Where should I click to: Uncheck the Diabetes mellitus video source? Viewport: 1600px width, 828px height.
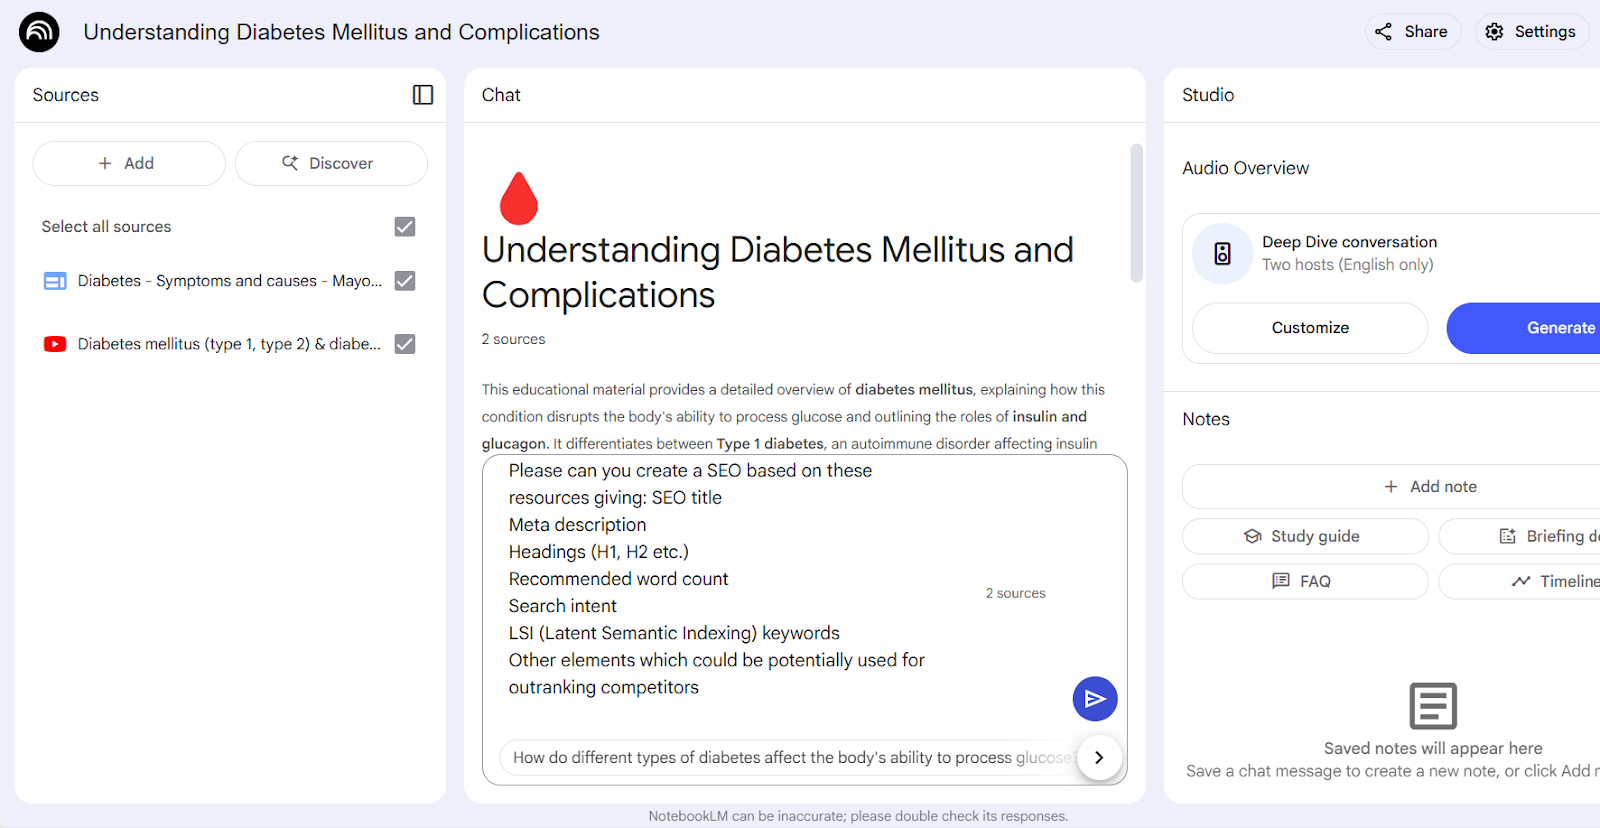pyautogui.click(x=405, y=344)
